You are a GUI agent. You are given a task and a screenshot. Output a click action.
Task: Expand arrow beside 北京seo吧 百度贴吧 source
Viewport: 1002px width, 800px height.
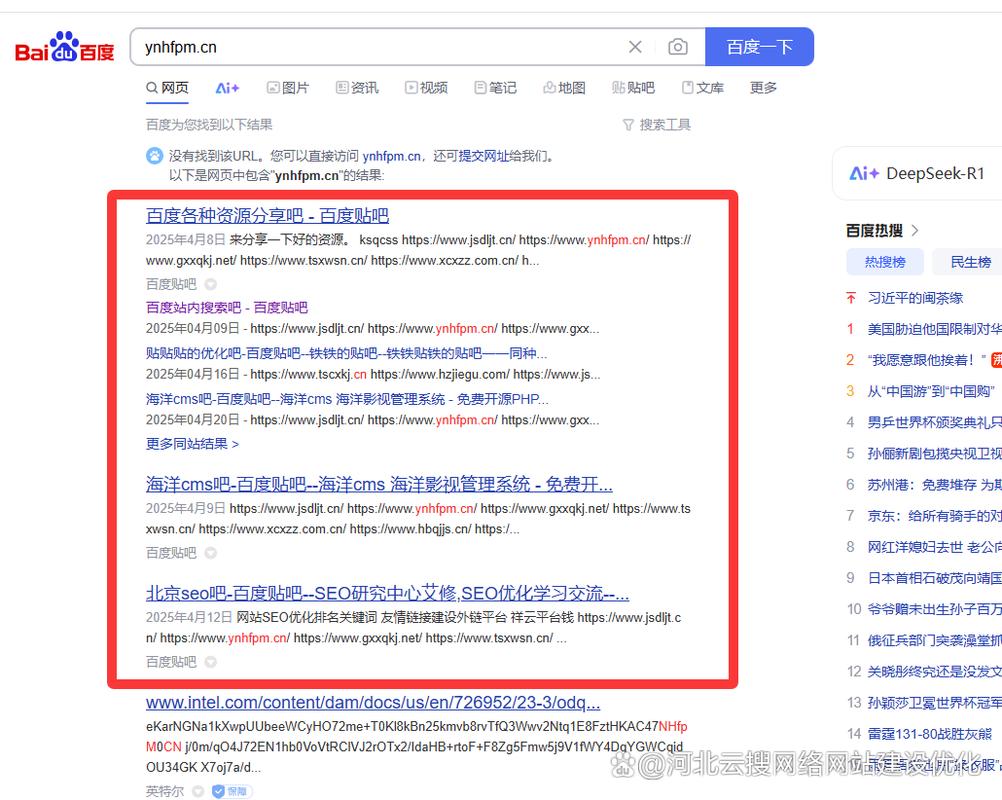click(210, 662)
